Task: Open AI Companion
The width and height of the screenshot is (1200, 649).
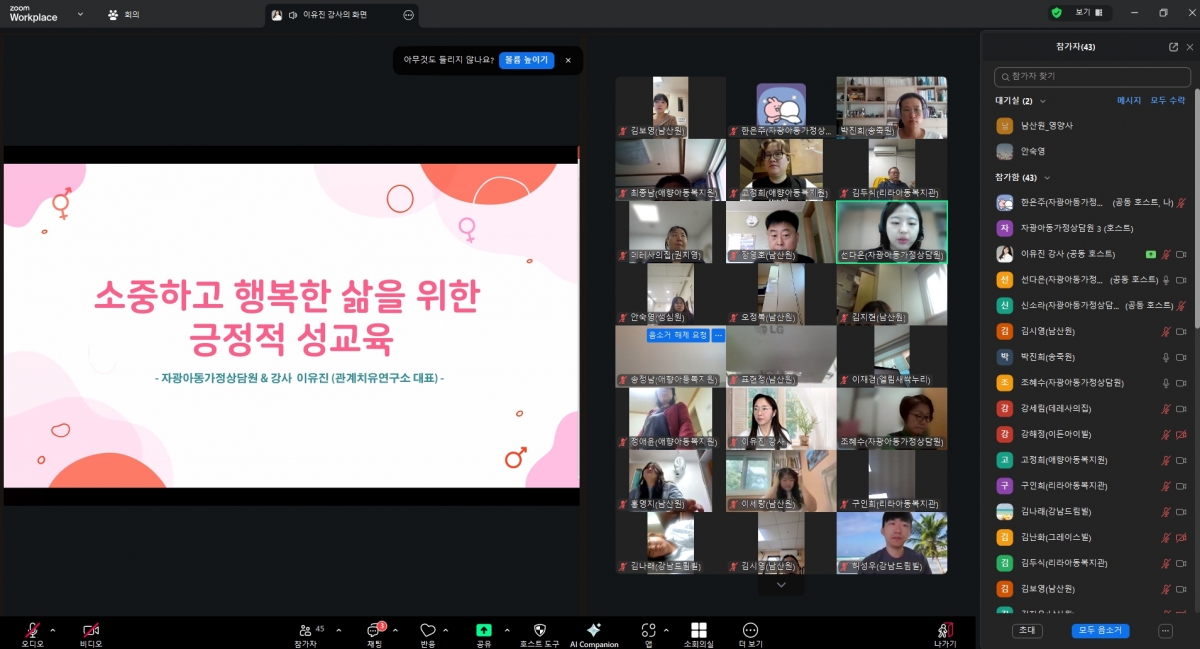Action: pyautogui.click(x=594, y=630)
